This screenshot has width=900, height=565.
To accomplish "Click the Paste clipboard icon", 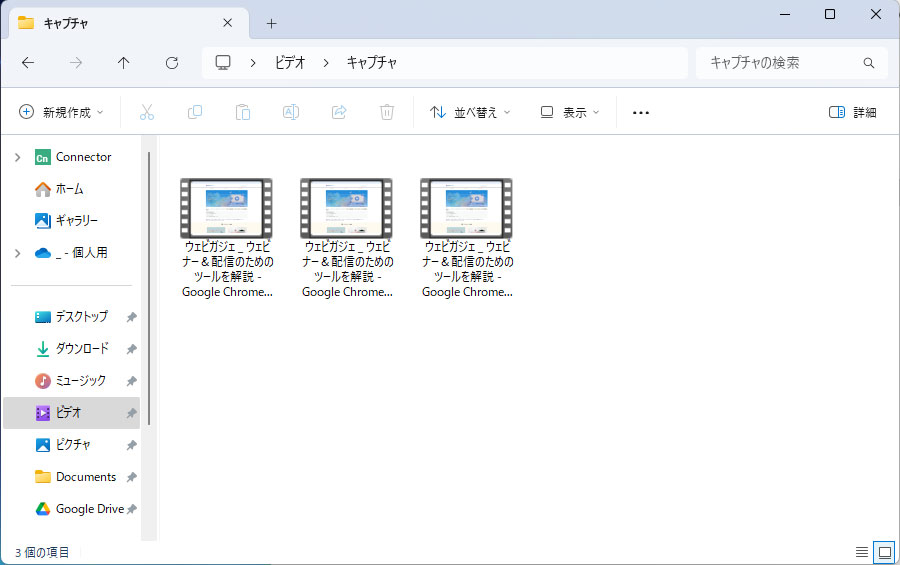I will [x=243, y=112].
